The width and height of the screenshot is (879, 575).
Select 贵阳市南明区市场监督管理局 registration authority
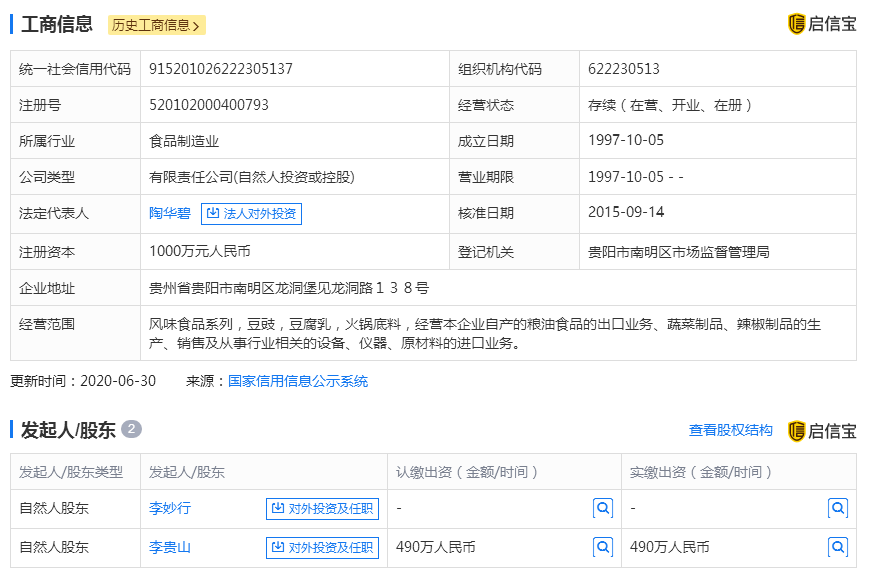point(678,252)
